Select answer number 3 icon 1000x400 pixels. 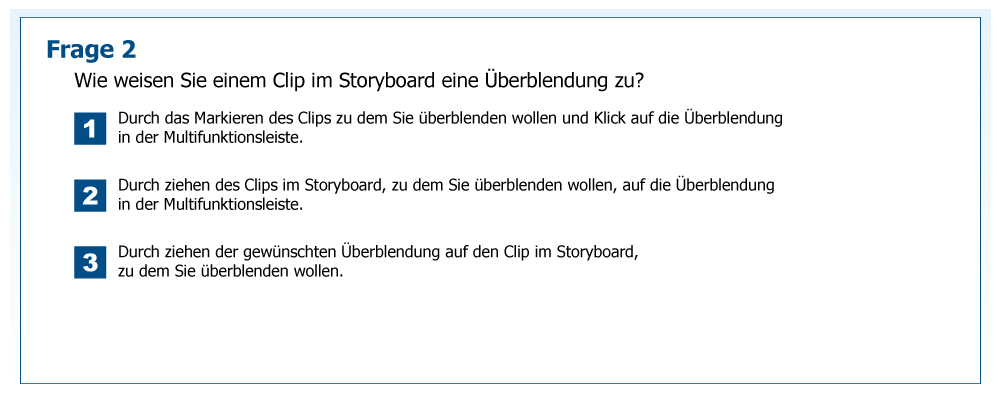tap(90, 262)
